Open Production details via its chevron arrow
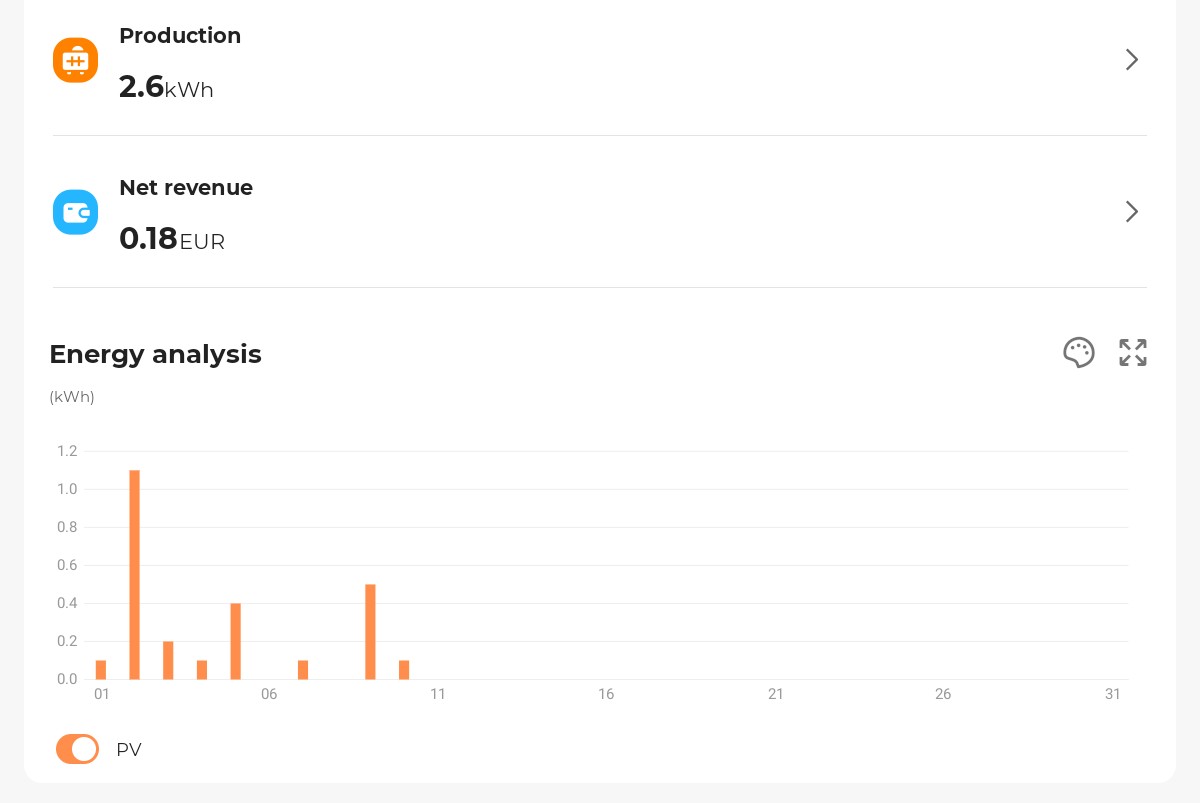 (x=1131, y=60)
